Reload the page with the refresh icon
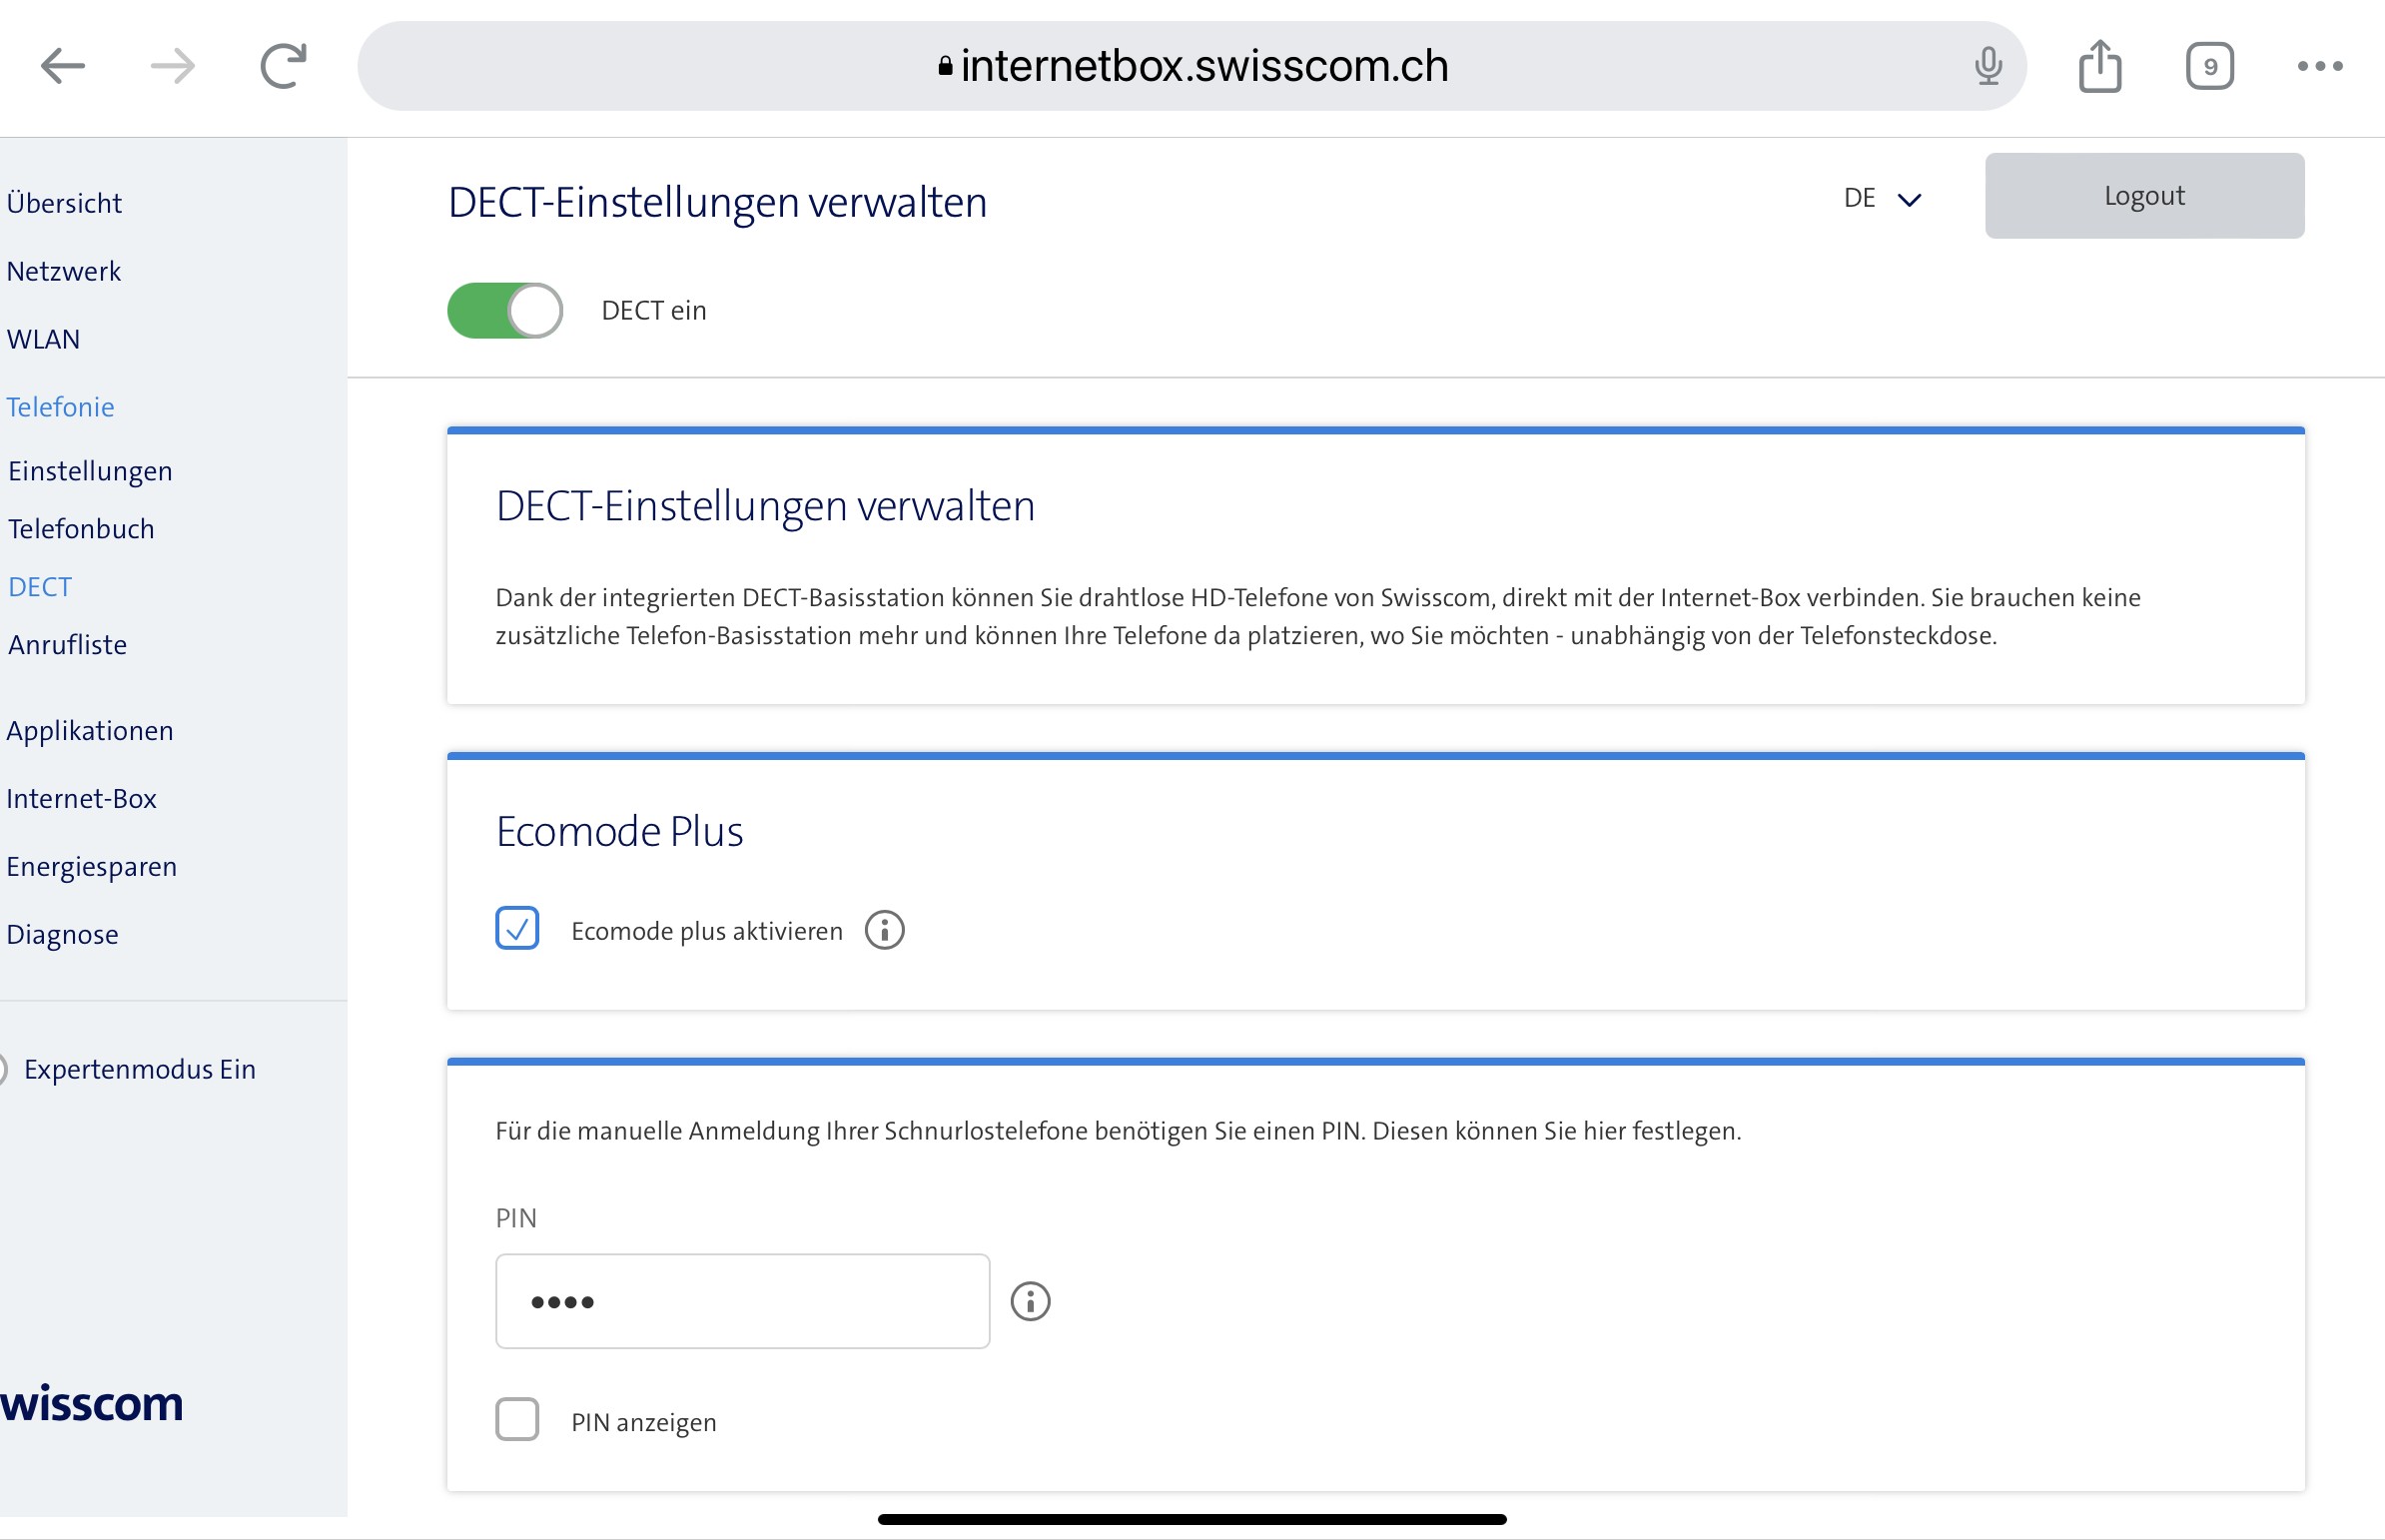The image size is (2385, 1540). point(283,67)
